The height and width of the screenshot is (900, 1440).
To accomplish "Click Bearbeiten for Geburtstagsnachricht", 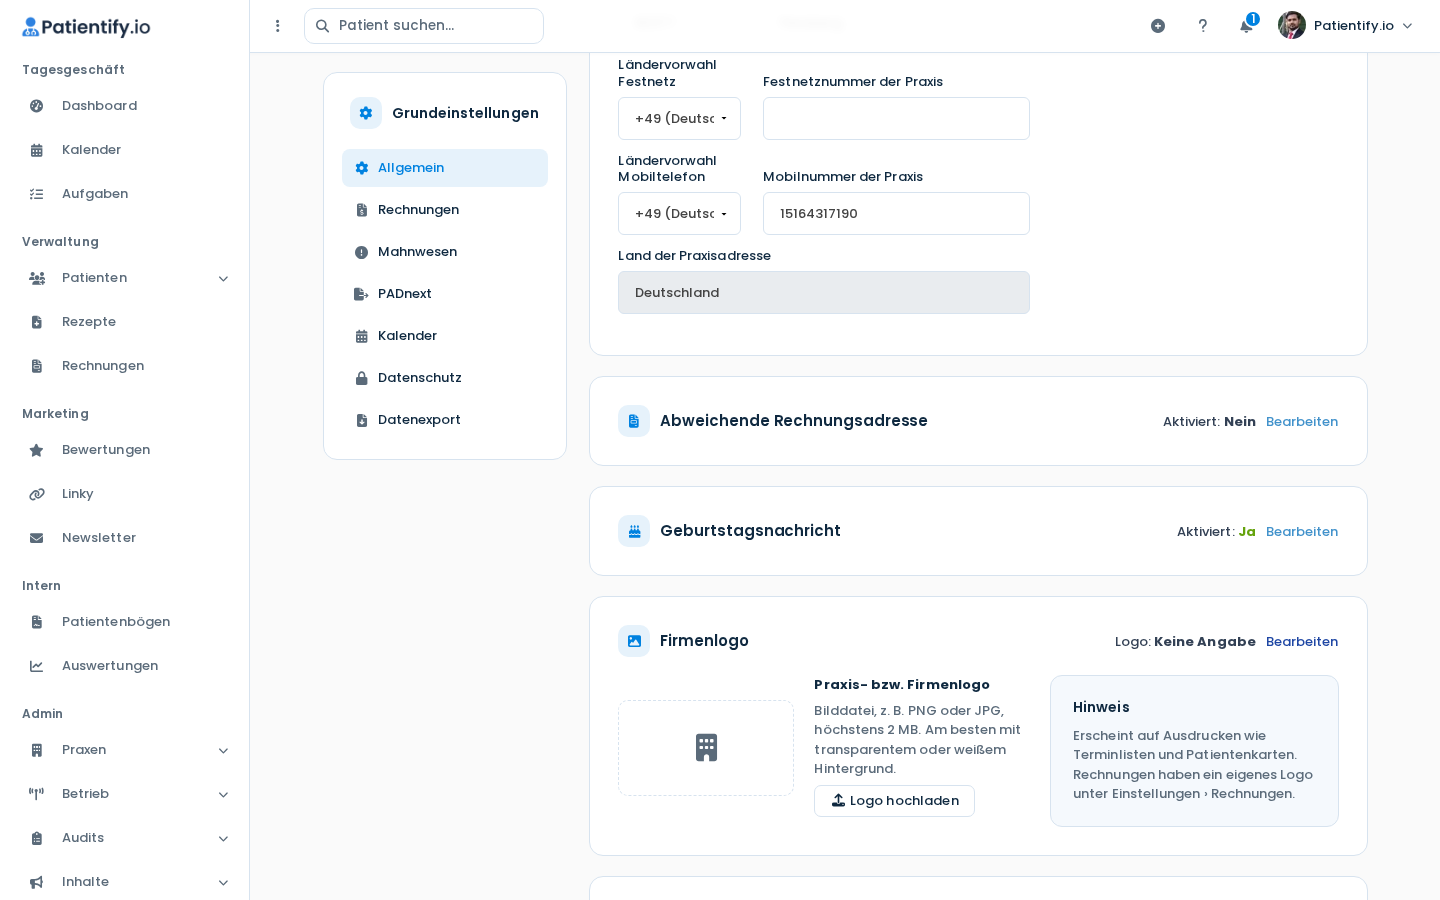I will [1302, 532].
